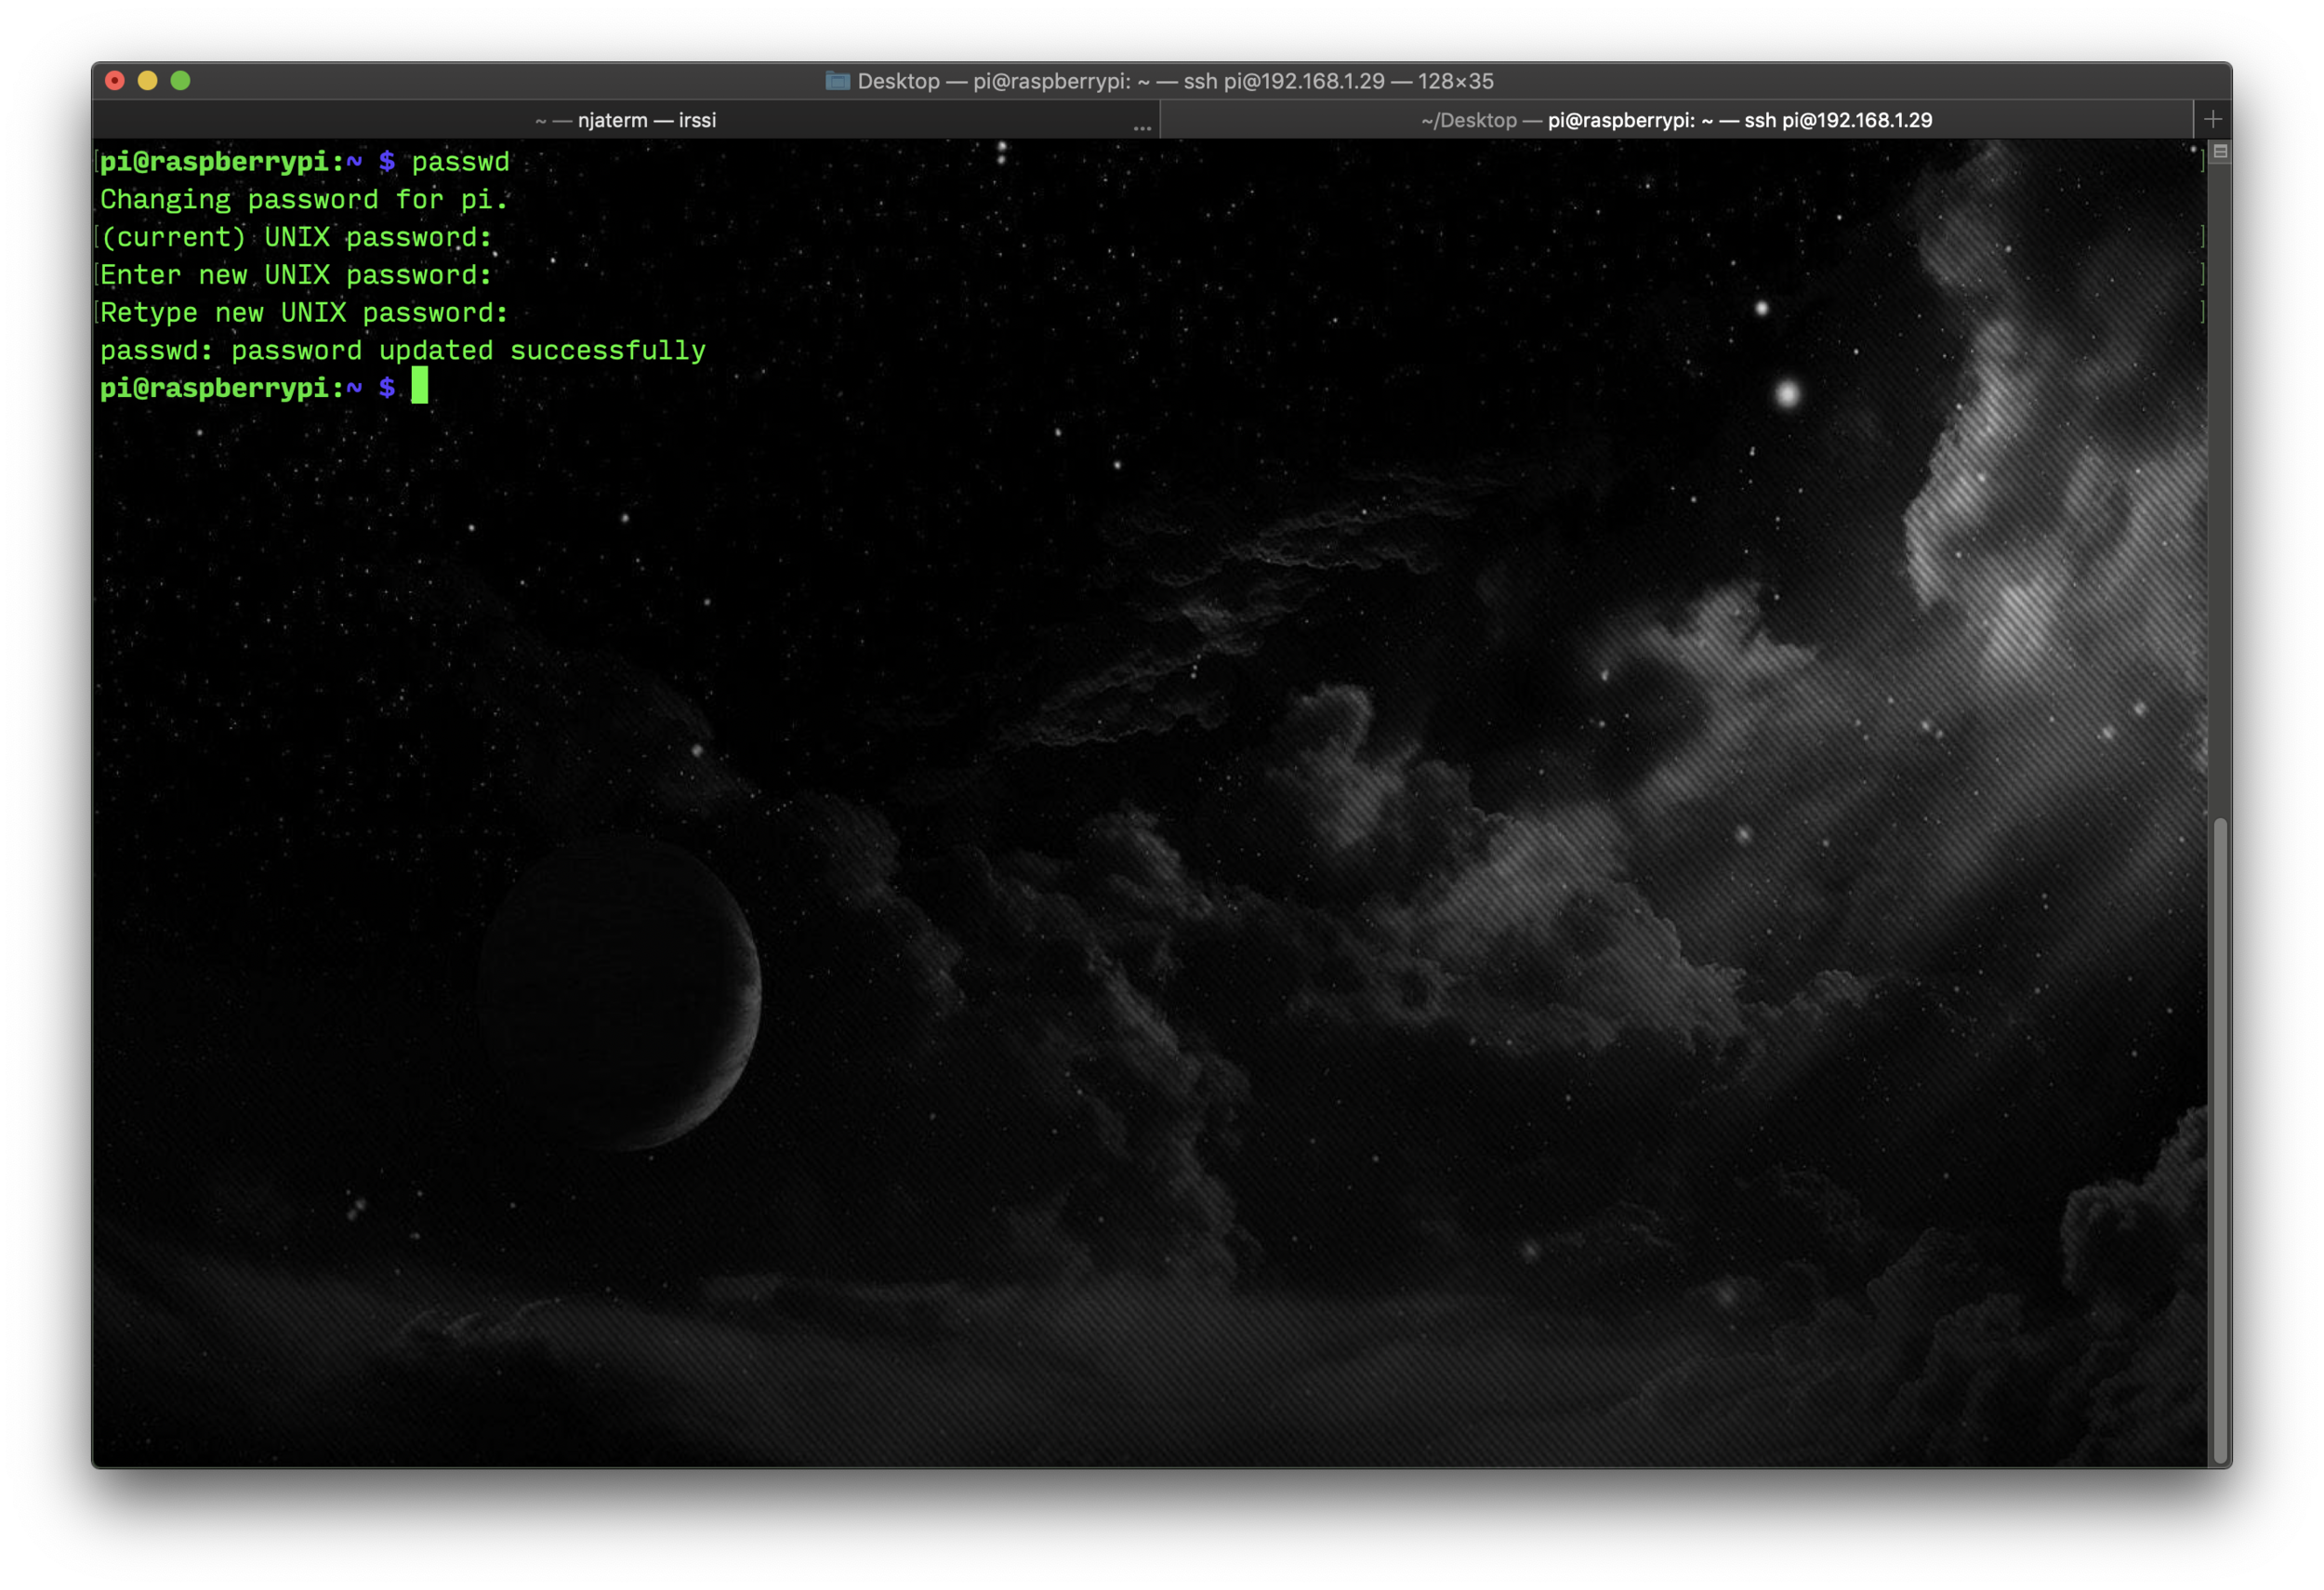Close the Terminal window with the red button
The image size is (2324, 1590).
click(115, 81)
